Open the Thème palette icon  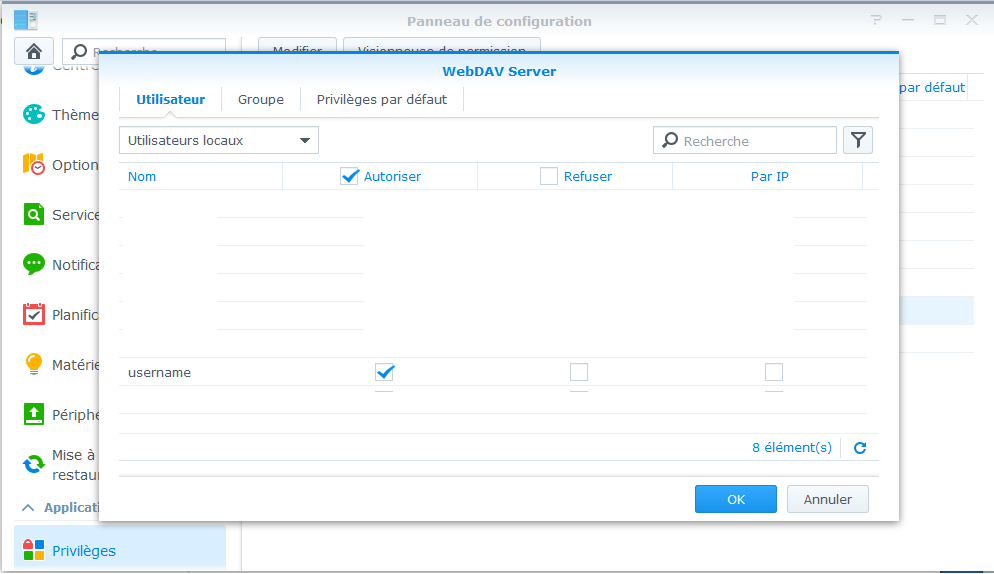(34, 115)
